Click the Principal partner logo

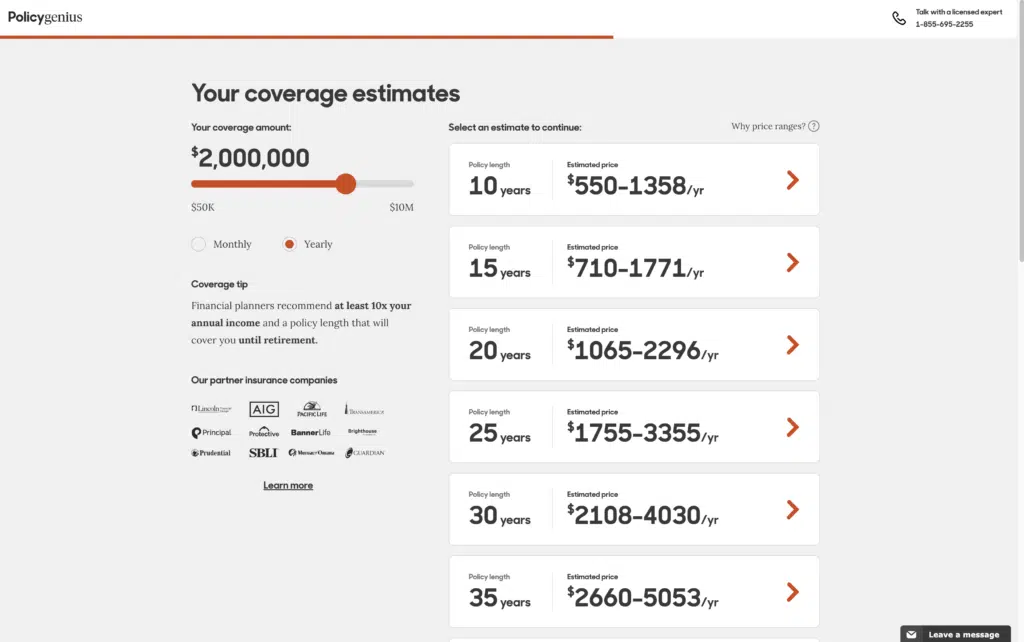coord(211,432)
